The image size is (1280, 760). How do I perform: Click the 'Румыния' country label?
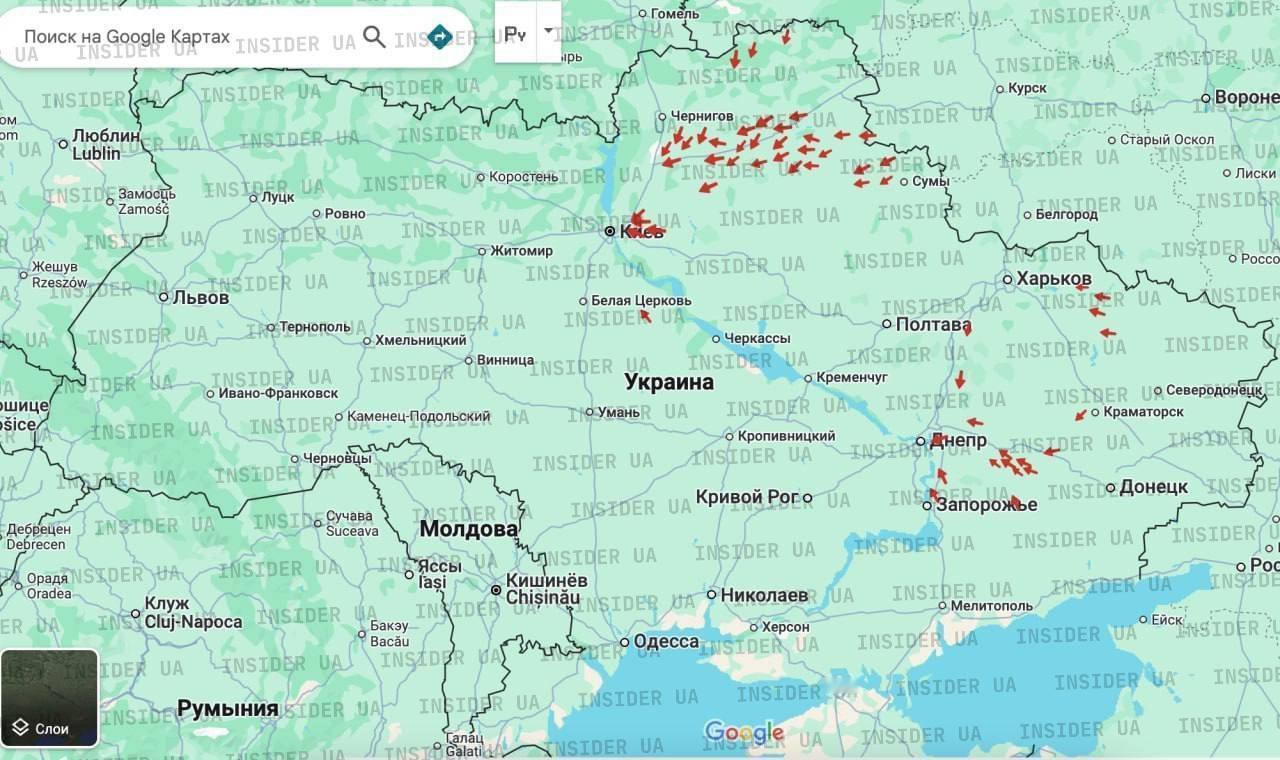click(x=228, y=709)
